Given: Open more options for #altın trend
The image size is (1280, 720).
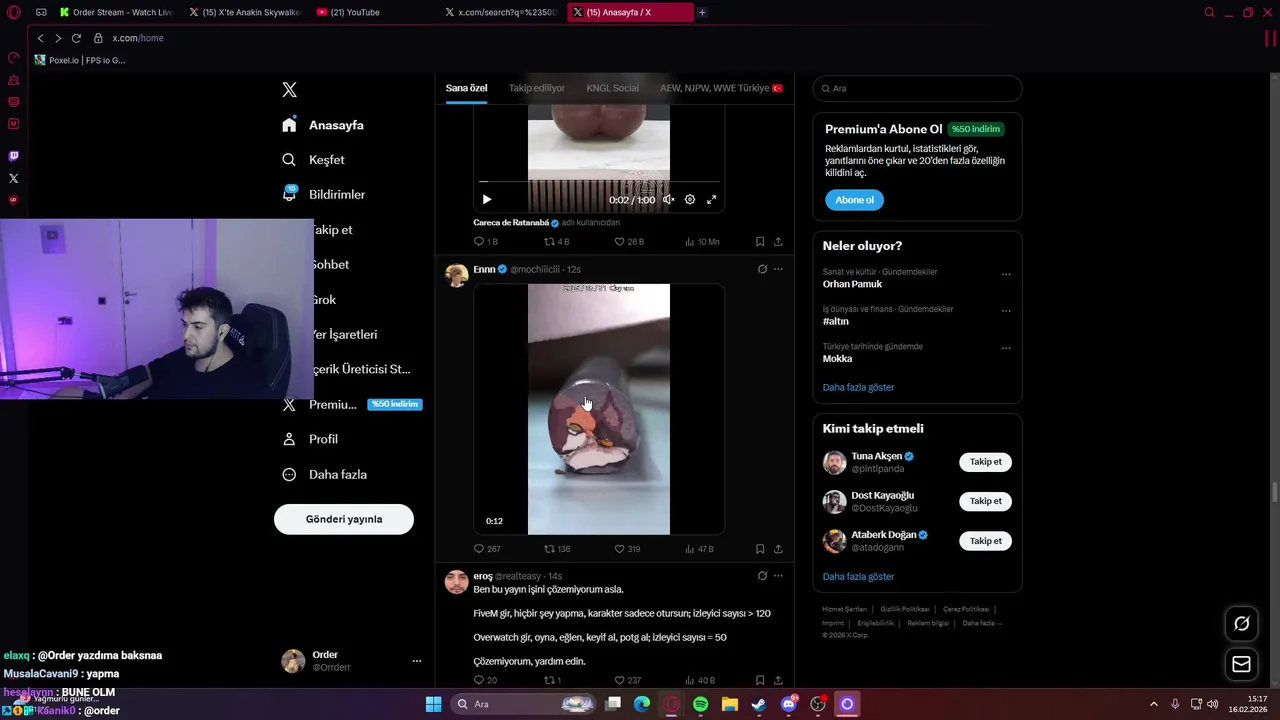Looking at the screenshot, I should (x=1006, y=311).
